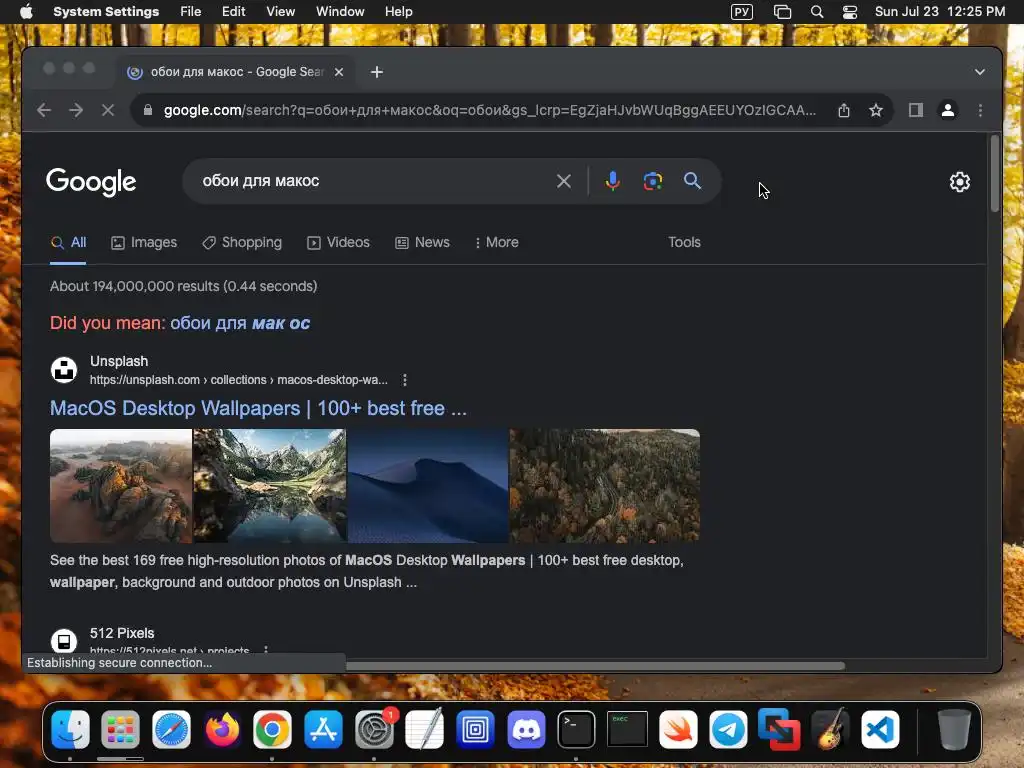Switch to the Images results tab
This screenshot has width=1024, height=768.
coord(144,242)
